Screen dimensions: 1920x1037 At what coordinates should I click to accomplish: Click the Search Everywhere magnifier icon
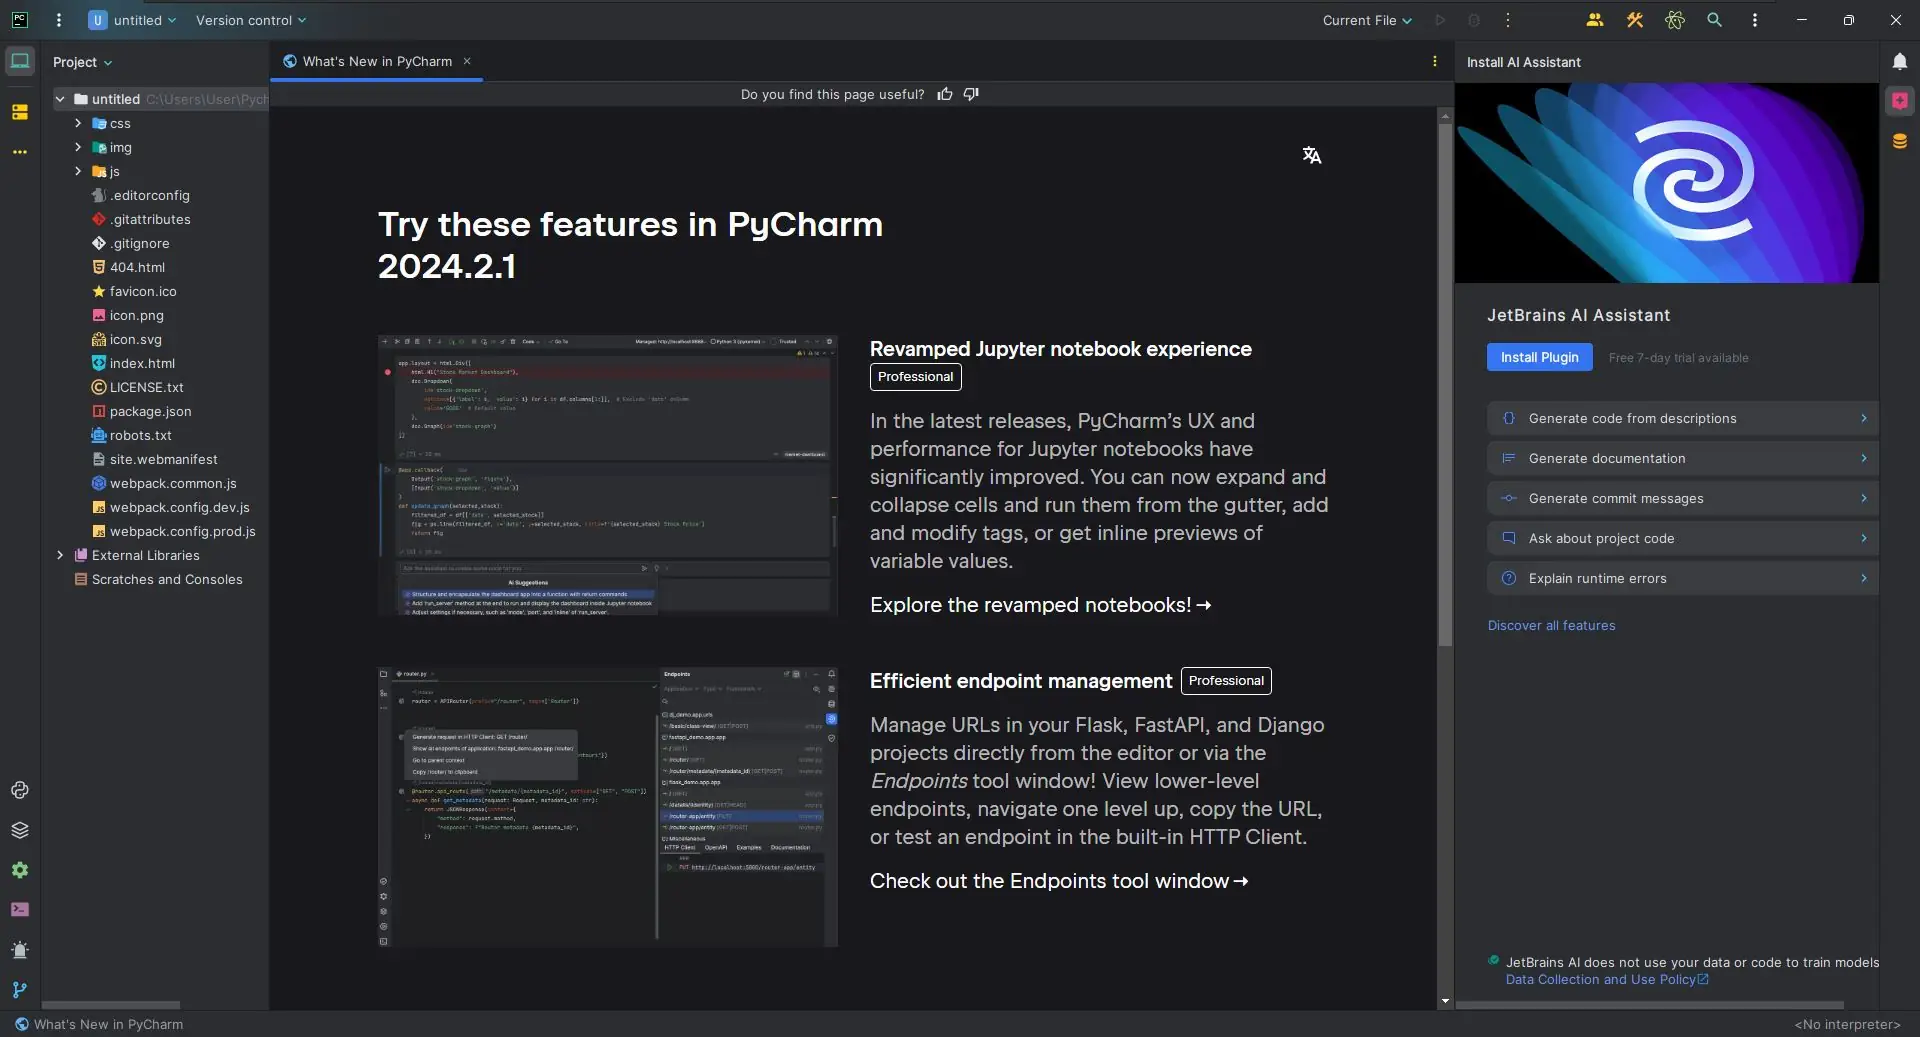click(1714, 20)
